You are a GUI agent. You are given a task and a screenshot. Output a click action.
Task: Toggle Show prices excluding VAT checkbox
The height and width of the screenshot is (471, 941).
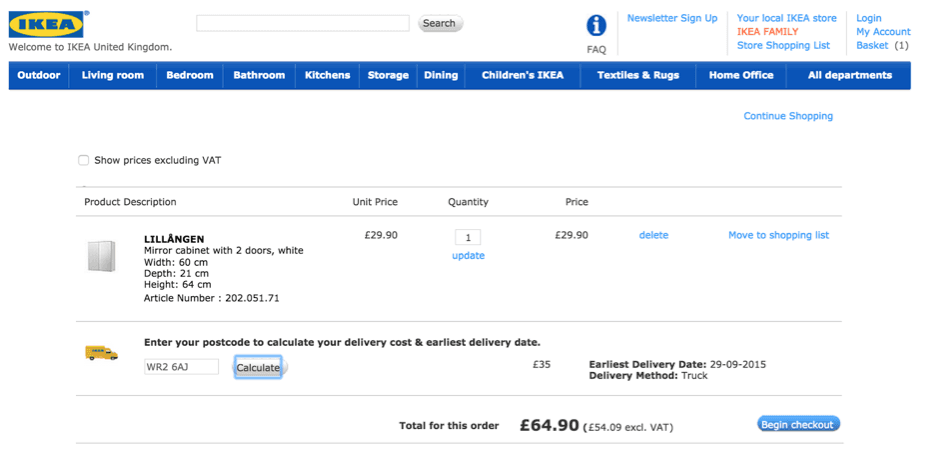[83, 160]
